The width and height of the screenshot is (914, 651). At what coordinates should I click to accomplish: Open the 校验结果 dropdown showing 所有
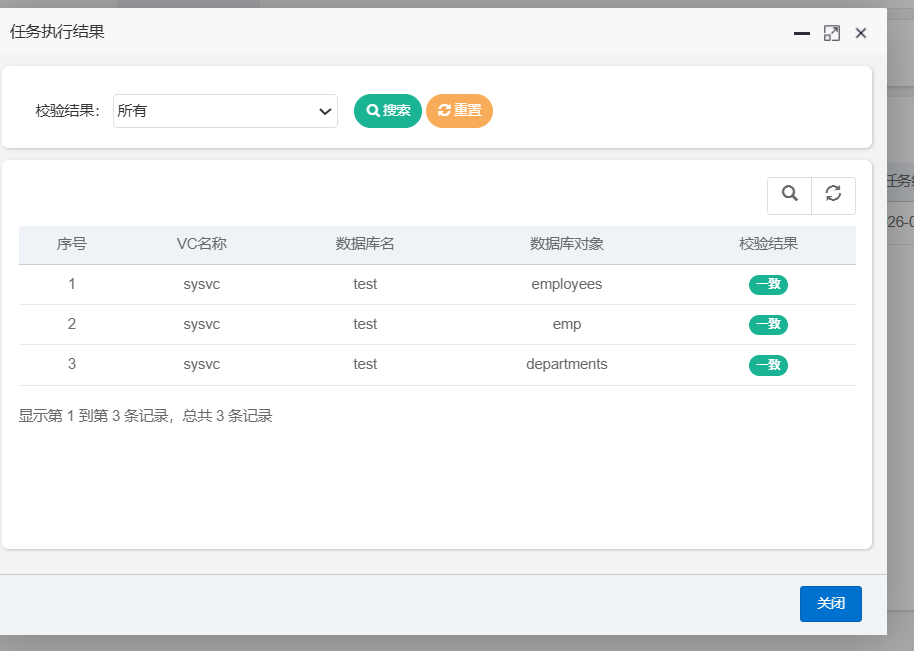225,111
